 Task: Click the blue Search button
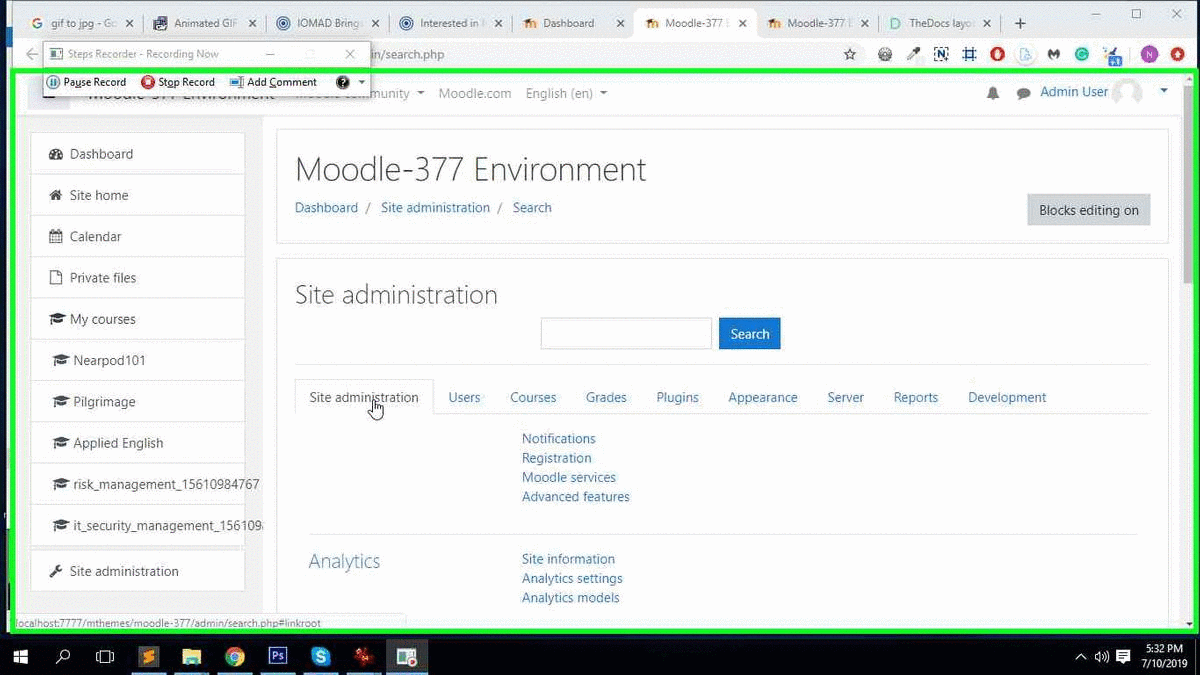point(749,334)
